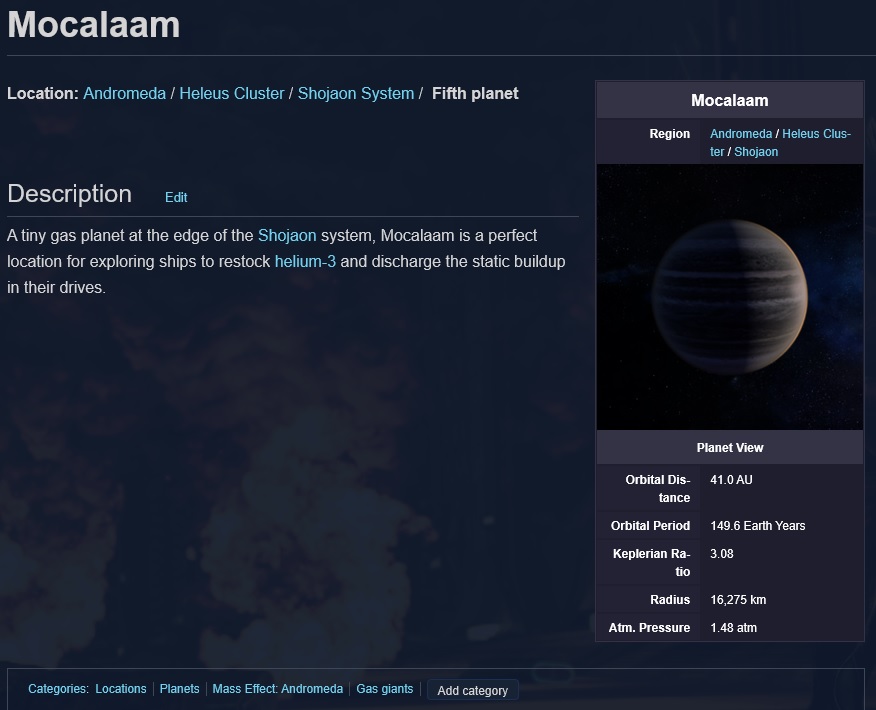This screenshot has width=876, height=710.
Task: Edit the Description section
Action: [176, 197]
